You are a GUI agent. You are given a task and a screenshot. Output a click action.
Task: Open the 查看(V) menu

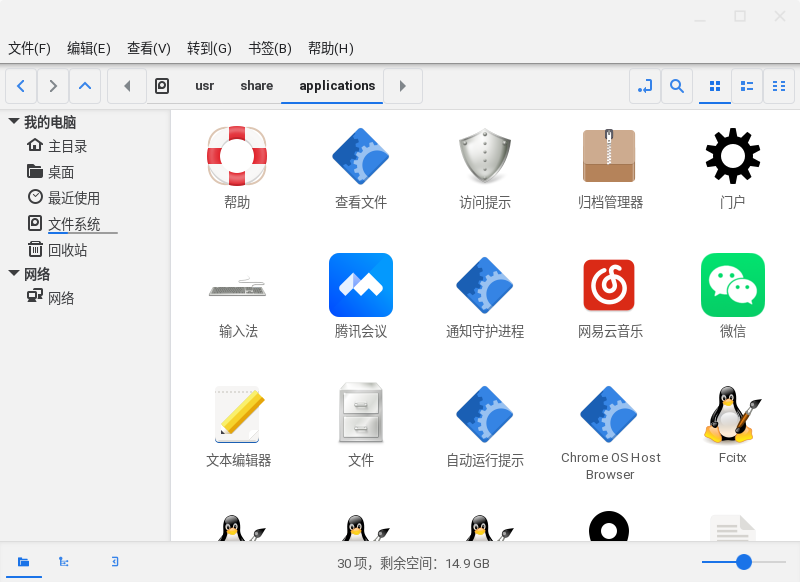point(148,48)
